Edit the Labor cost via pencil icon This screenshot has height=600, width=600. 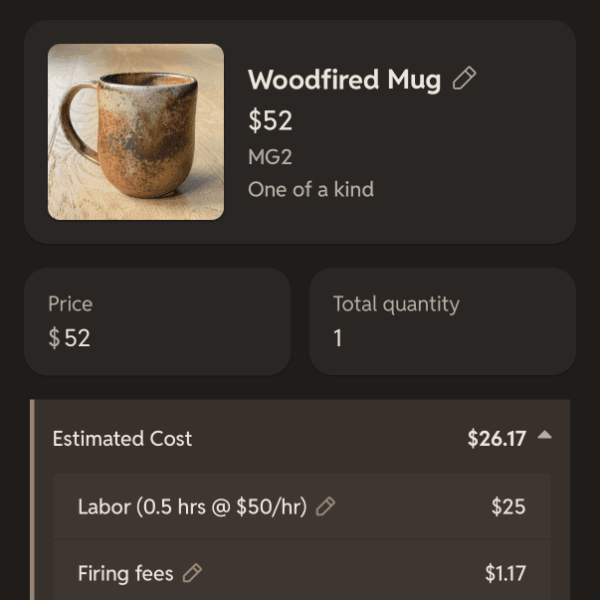coord(325,506)
